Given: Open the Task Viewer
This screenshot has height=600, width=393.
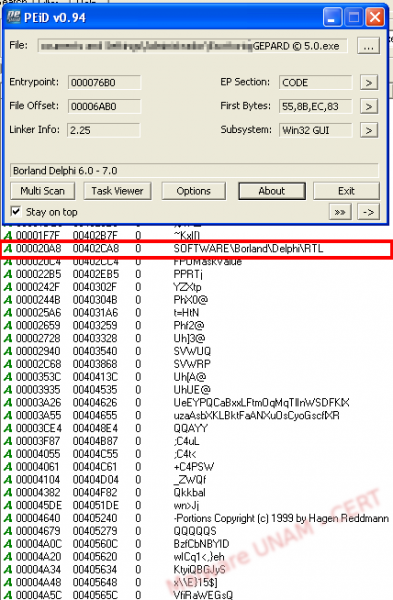Looking at the screenshot, I should (117, 191).
